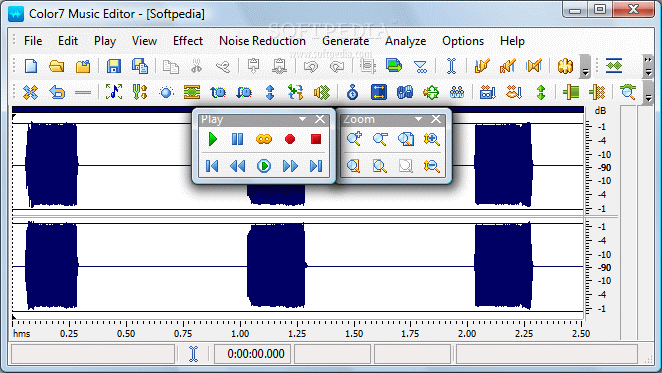Click the green plug with gold bar icon
Image resolution: width=662 pixels, height=373 pixels.
point(570,92)
